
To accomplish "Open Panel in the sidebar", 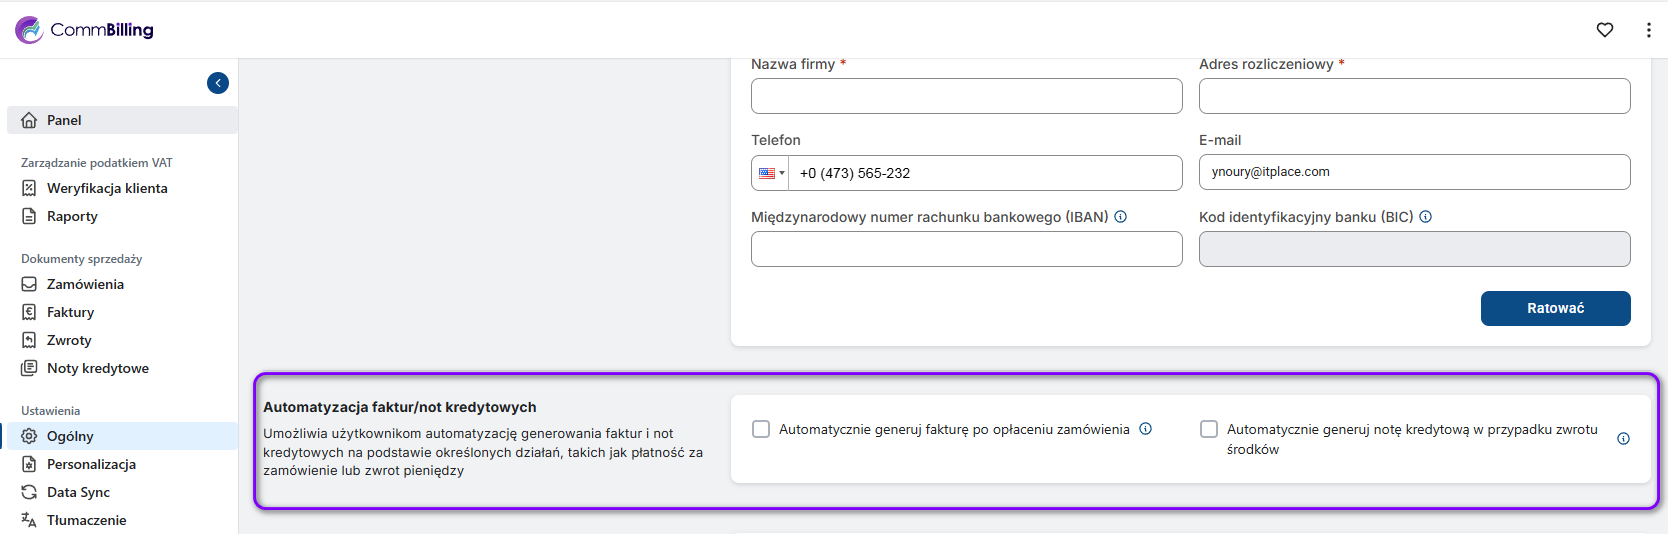I will (x=64, y=120).
